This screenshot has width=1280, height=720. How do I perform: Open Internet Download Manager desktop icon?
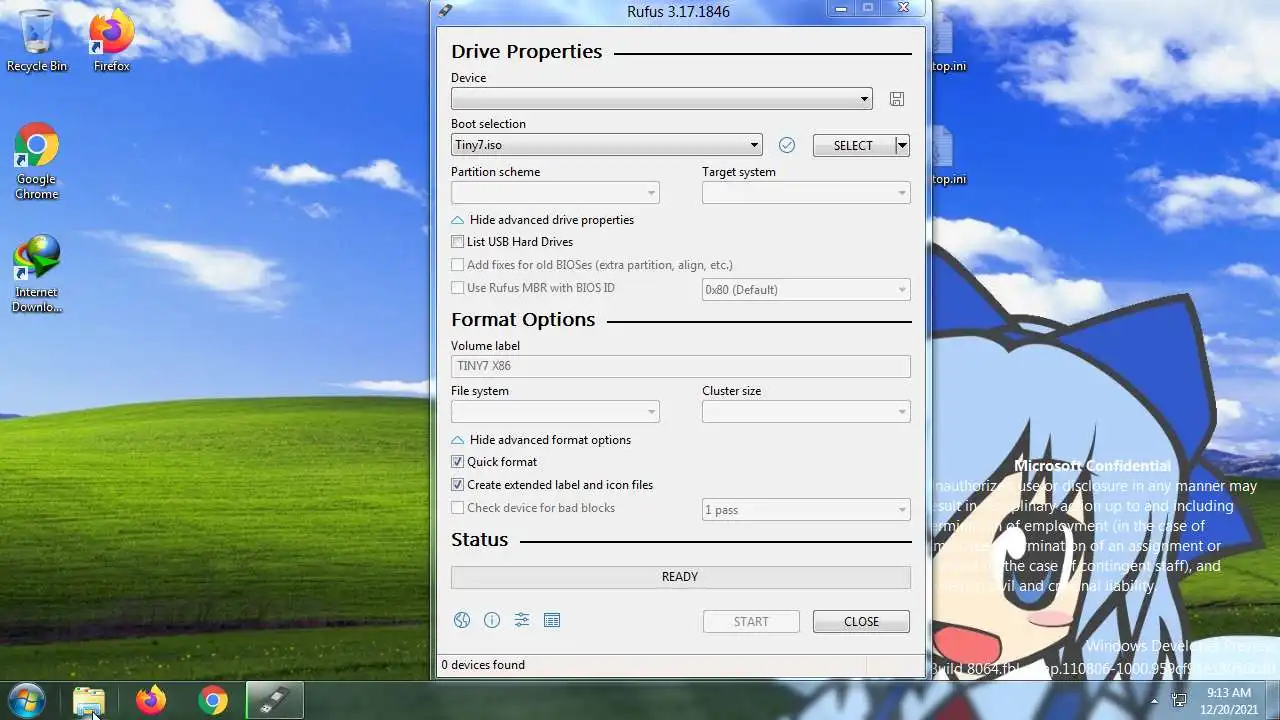37,274
